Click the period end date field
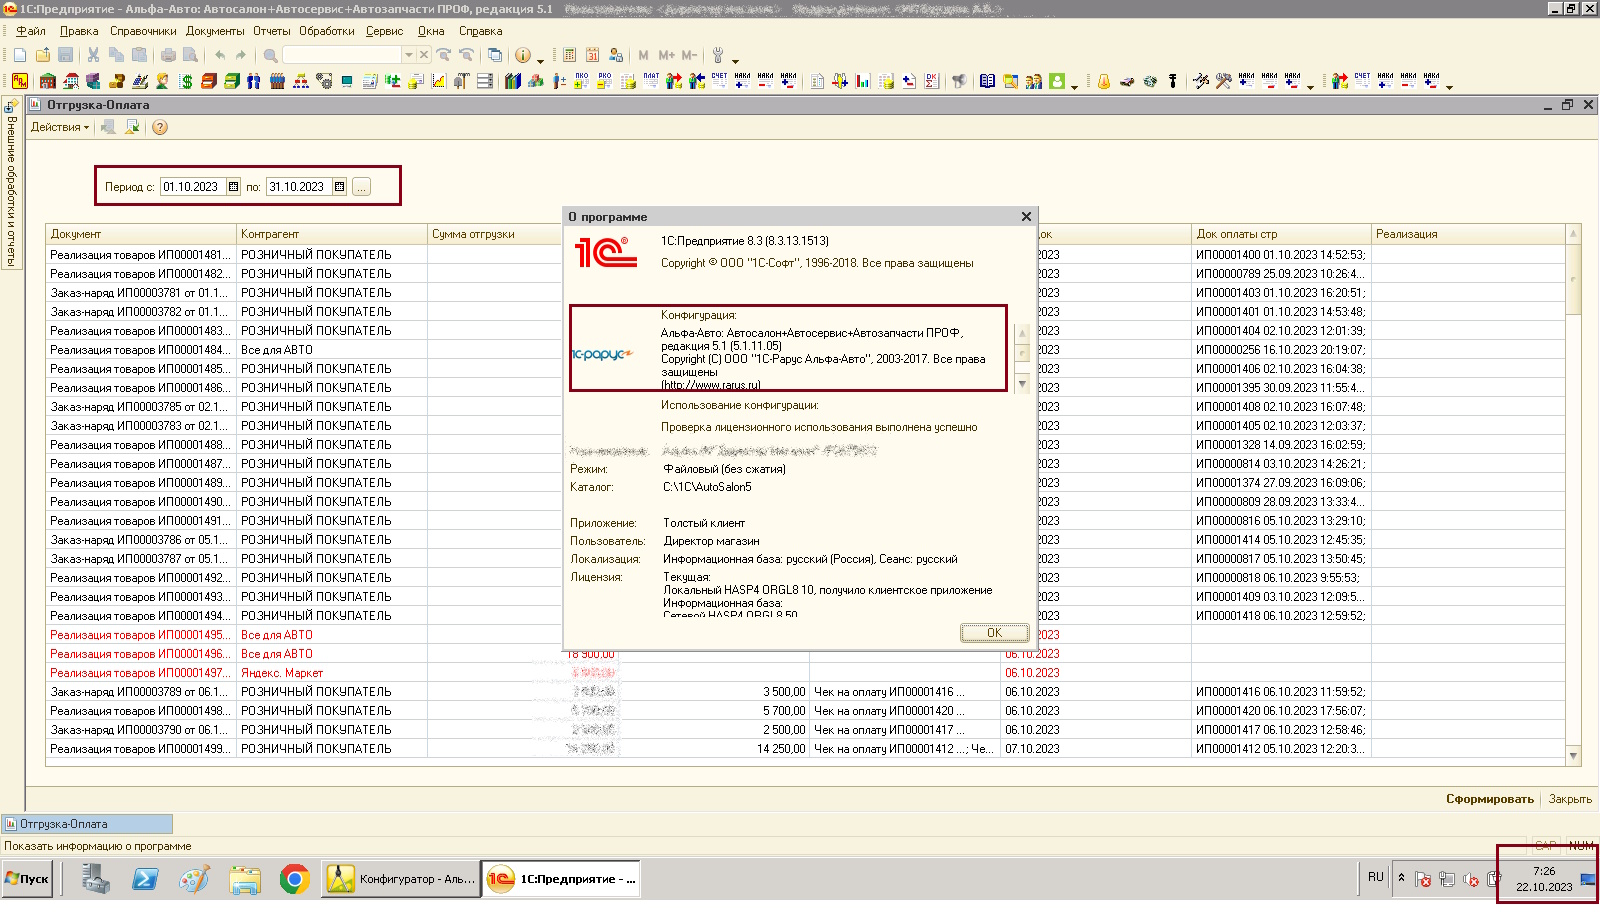 pos(299,187)
